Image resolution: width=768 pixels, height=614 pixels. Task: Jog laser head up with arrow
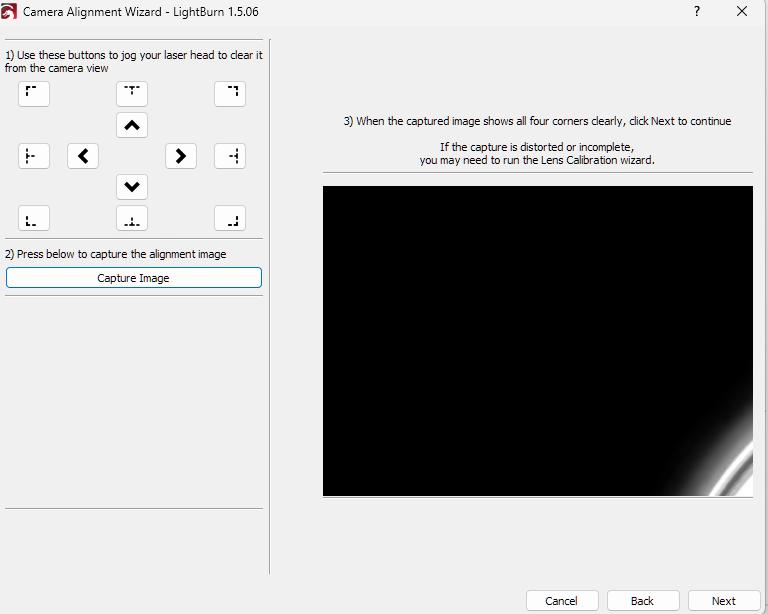tap(132, 125)
